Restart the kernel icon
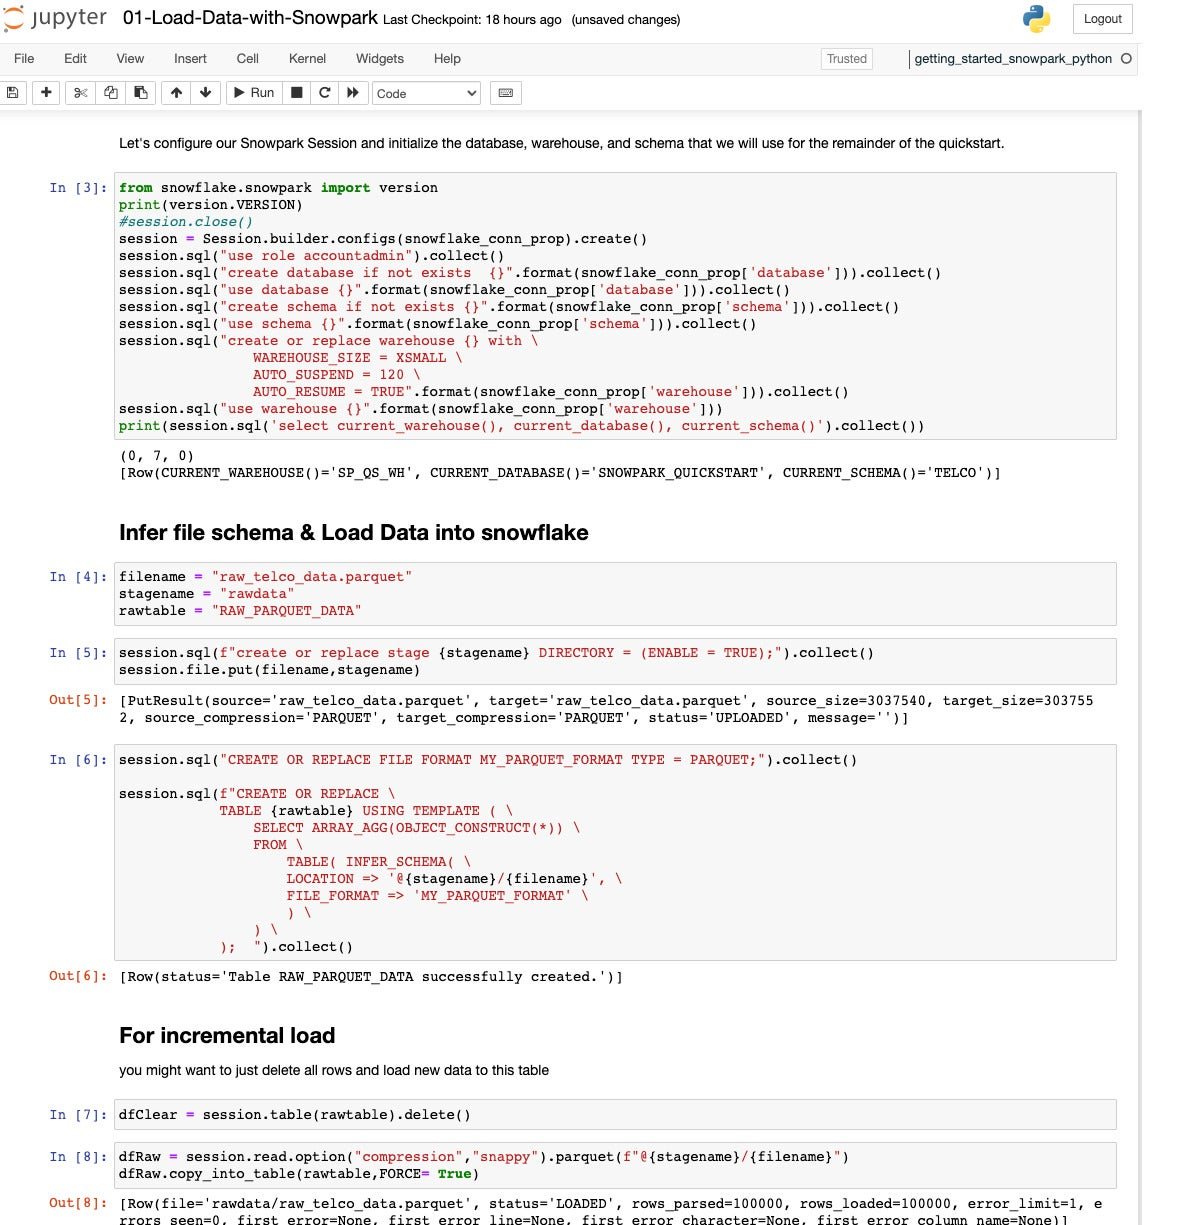The width and height of the screenshot is (1200, 1225). [x=325, y=93]
